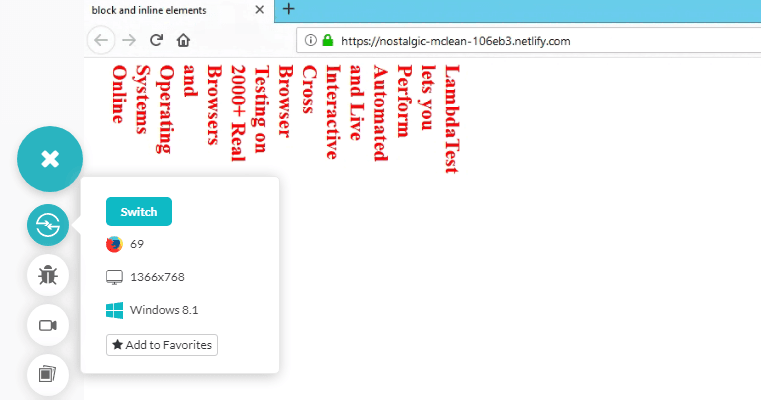The width and height of the screenshot is (761, 400).
Task: Click the vertical 'Perform' red text
Action: click(404, 101)
